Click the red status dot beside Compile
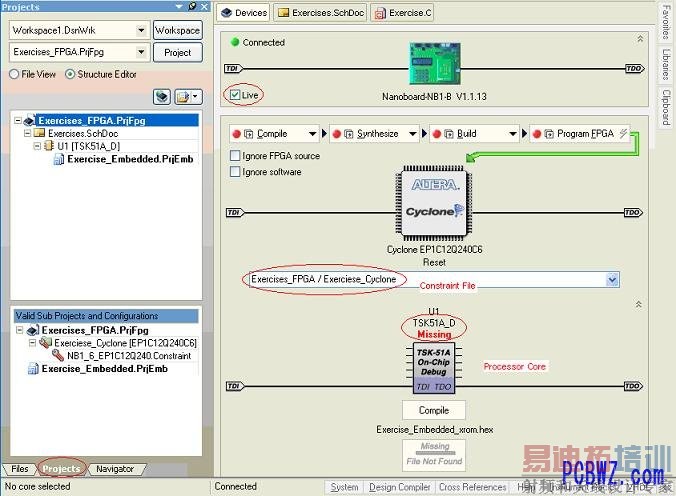676x496 pixels. point(236,134)
